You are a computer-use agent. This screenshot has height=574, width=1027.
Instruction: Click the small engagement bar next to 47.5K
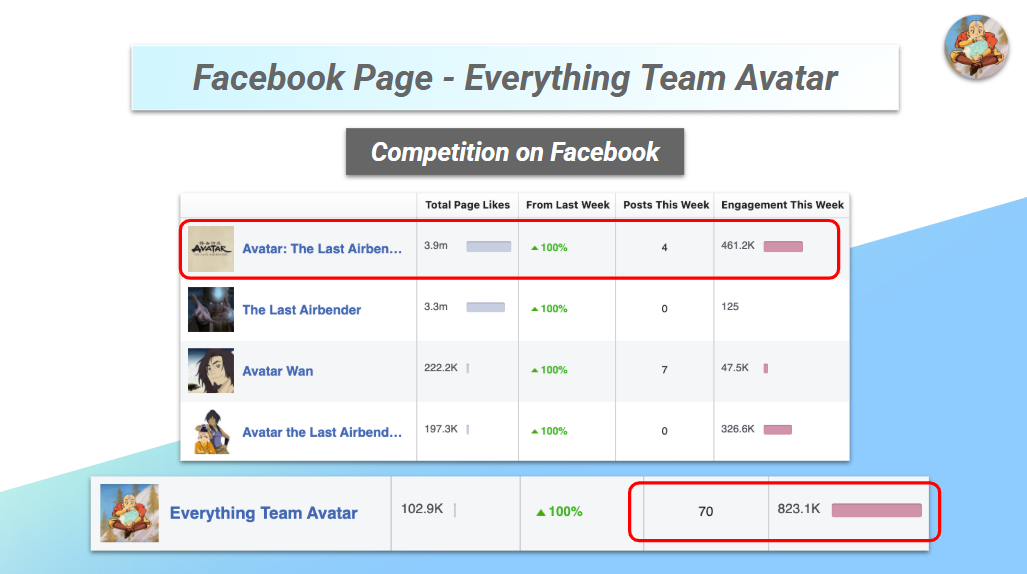pos(766,368)
